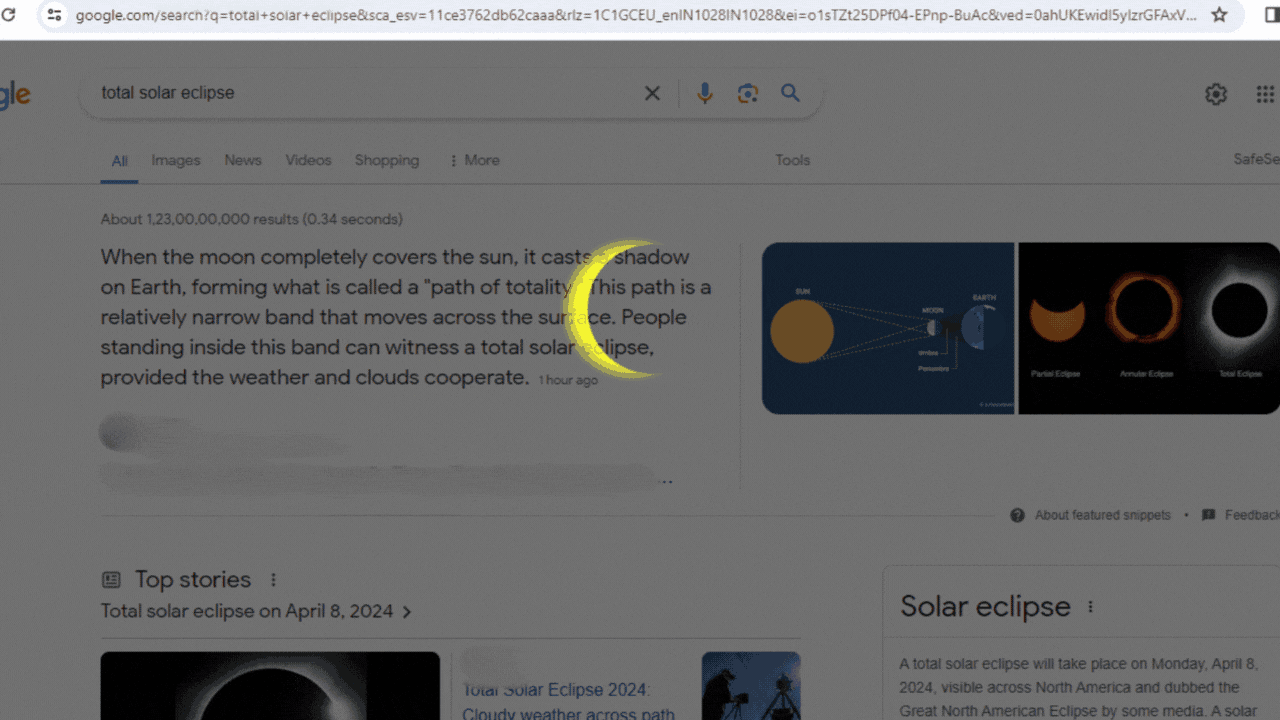The width and height of the screenshot is (1280, 720).
Task: Open Google apps grid icon
Action: [x=1265, y=94]
